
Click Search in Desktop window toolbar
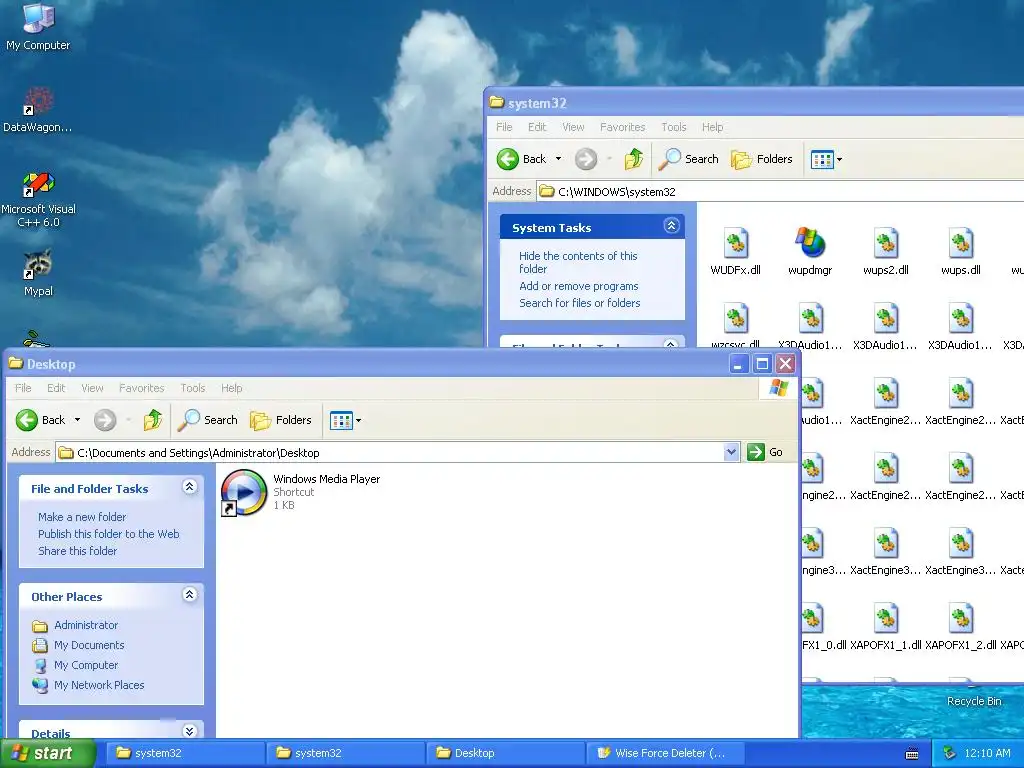coord(208,420)
